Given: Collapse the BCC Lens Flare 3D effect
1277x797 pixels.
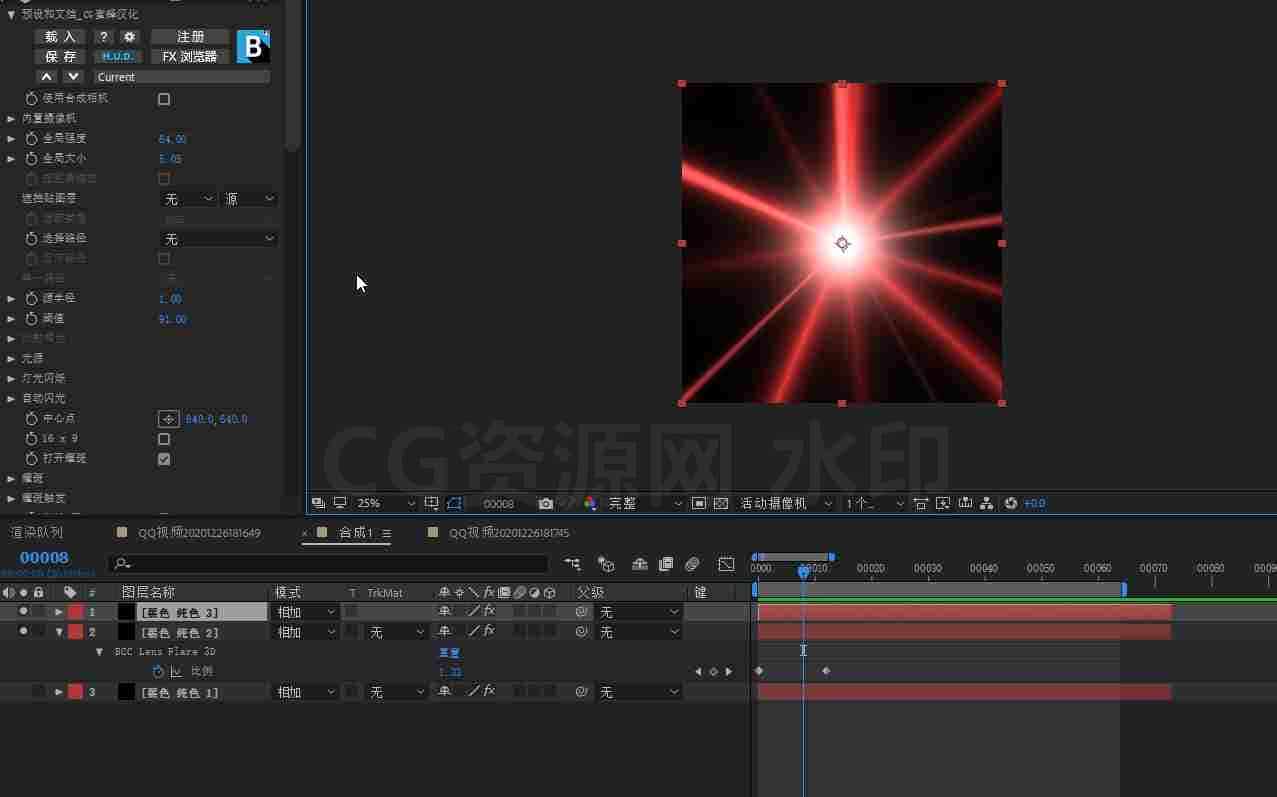Looking at the screenshot, I should pos(99,652).
